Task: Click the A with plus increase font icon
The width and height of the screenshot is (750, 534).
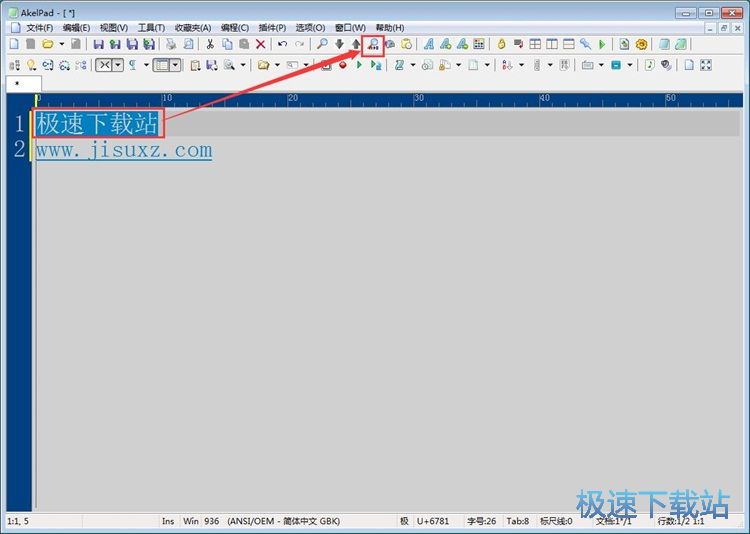Action: [x=446, y=44]
